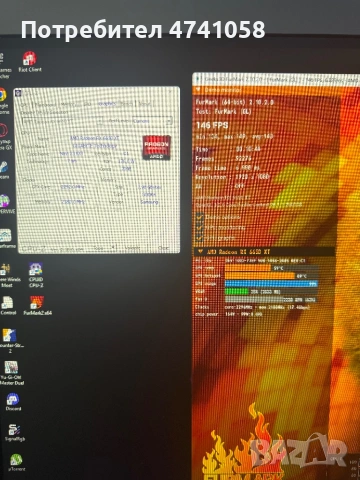360x480 pixels.
Task: Click the Close button in CPU-Z
Action: 163,248
